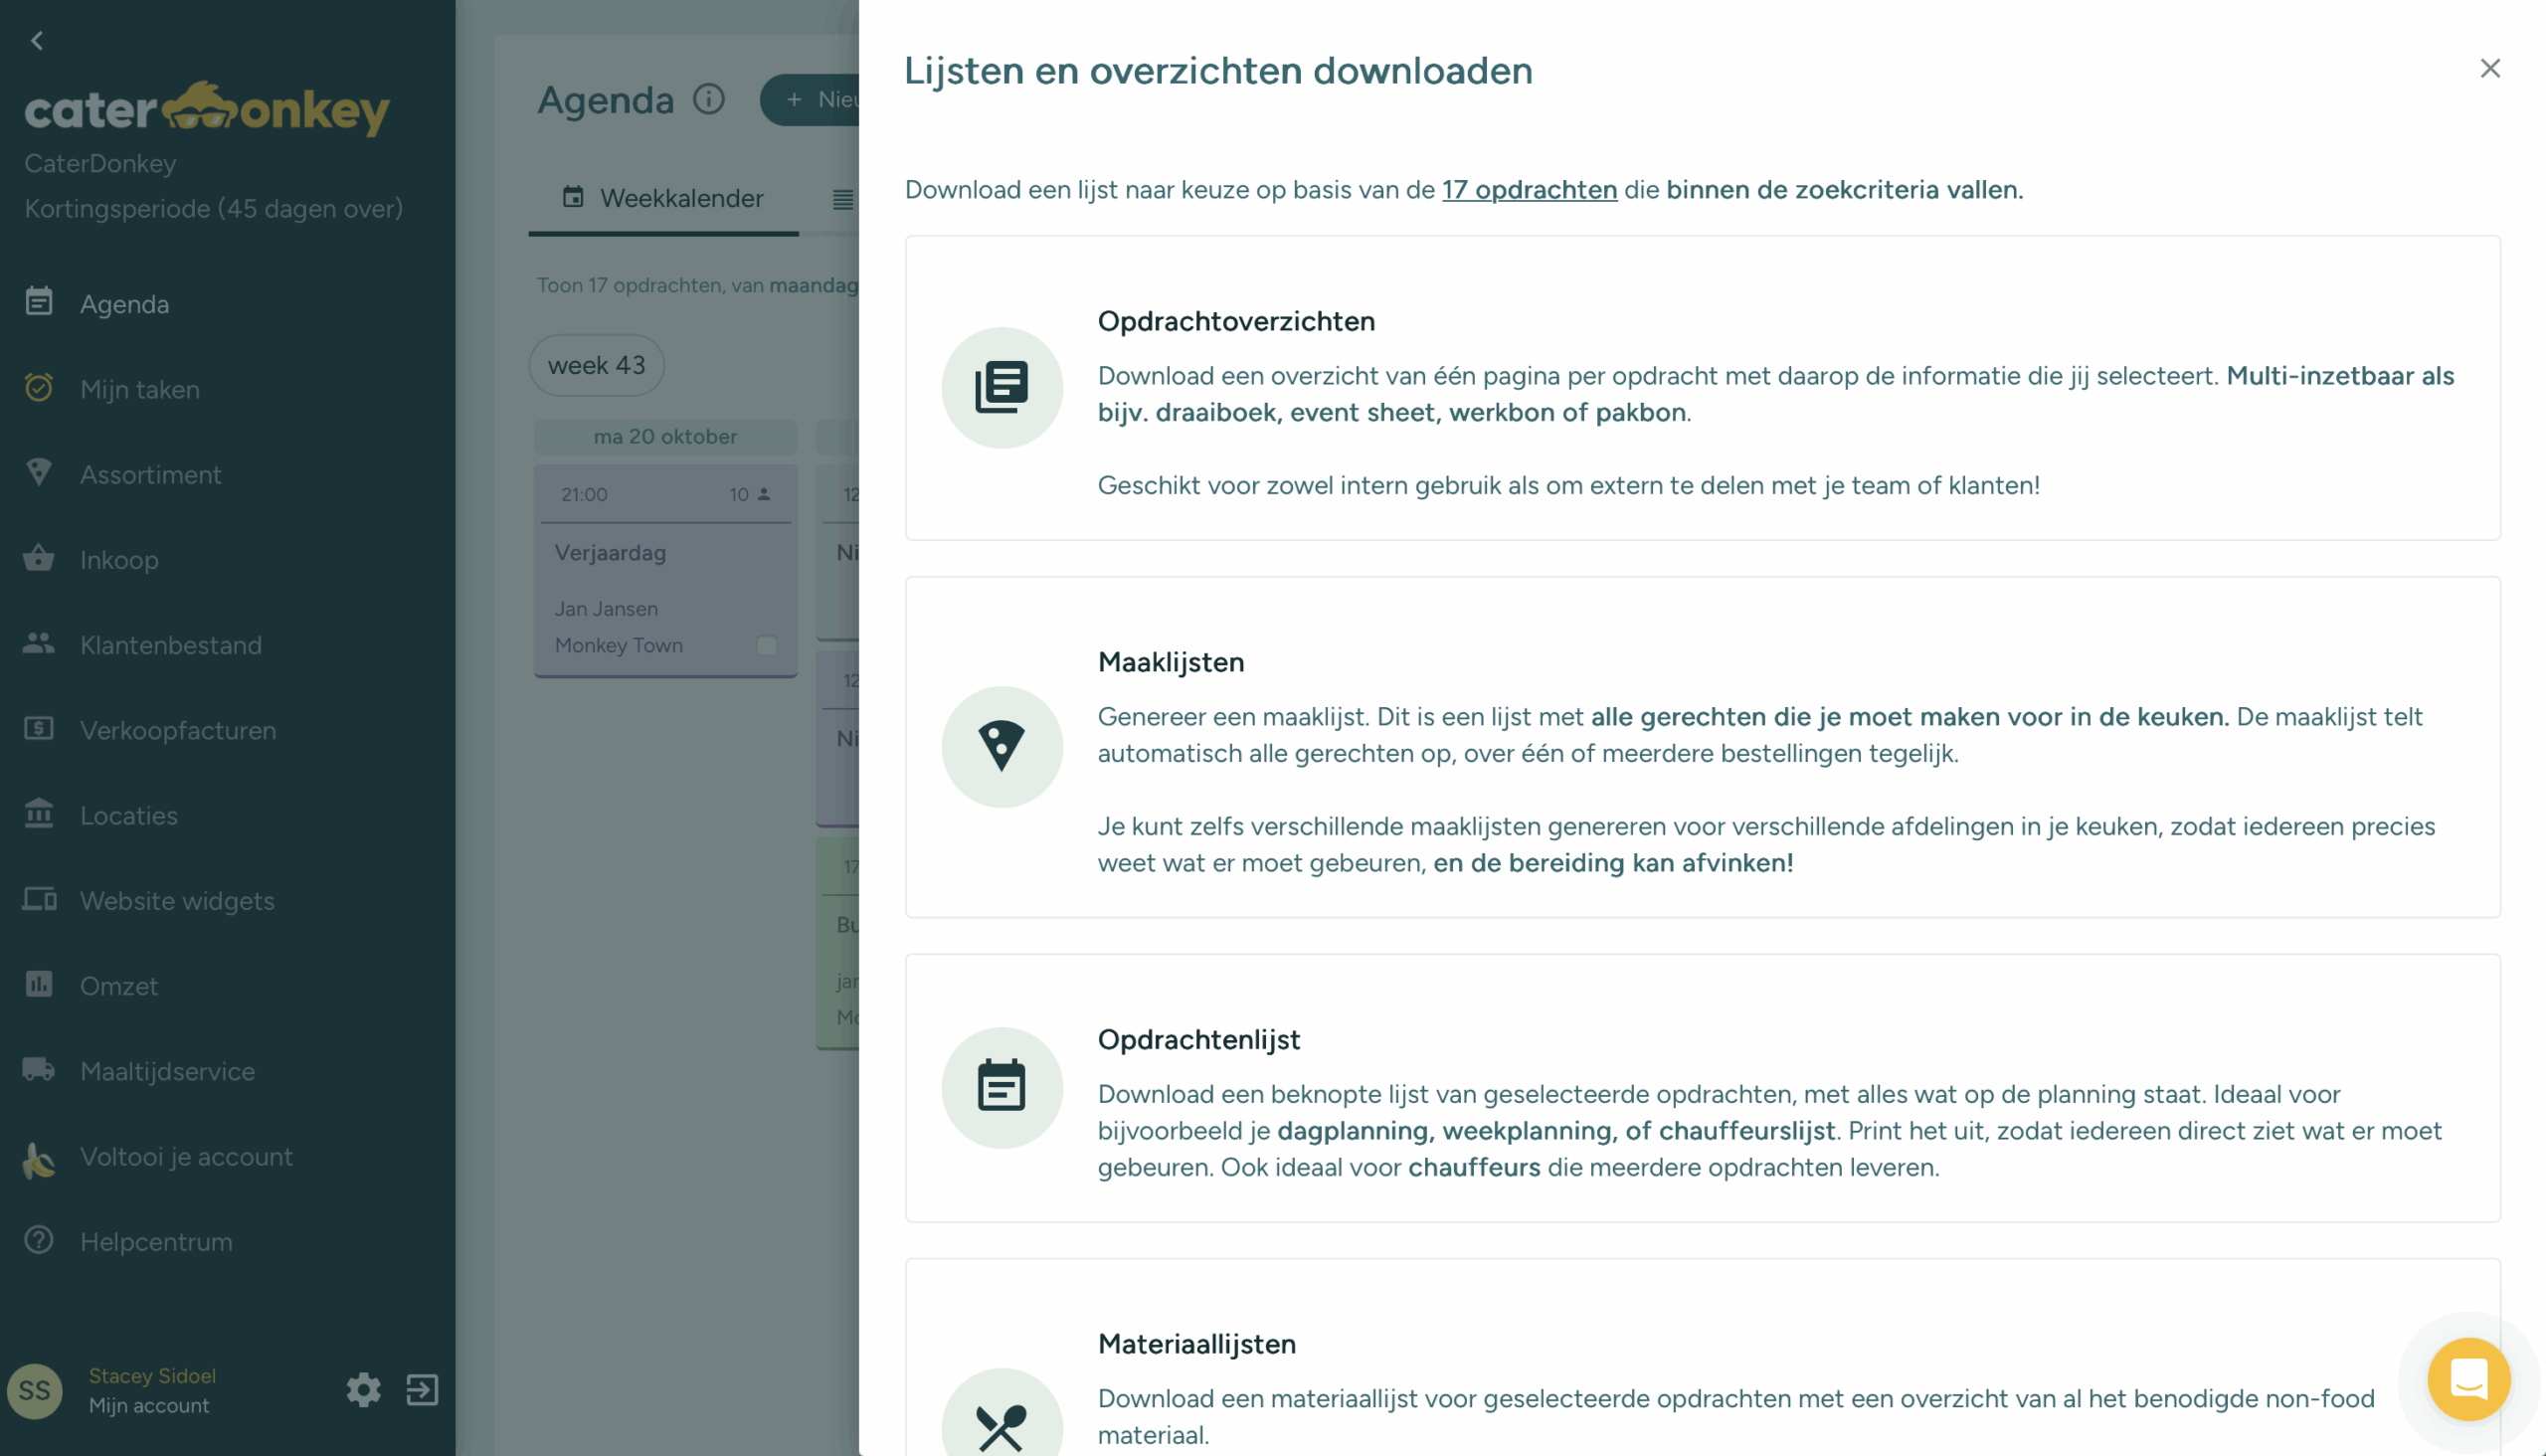Open the Inkoop section

pyautogui.click(x=119, y=559)
